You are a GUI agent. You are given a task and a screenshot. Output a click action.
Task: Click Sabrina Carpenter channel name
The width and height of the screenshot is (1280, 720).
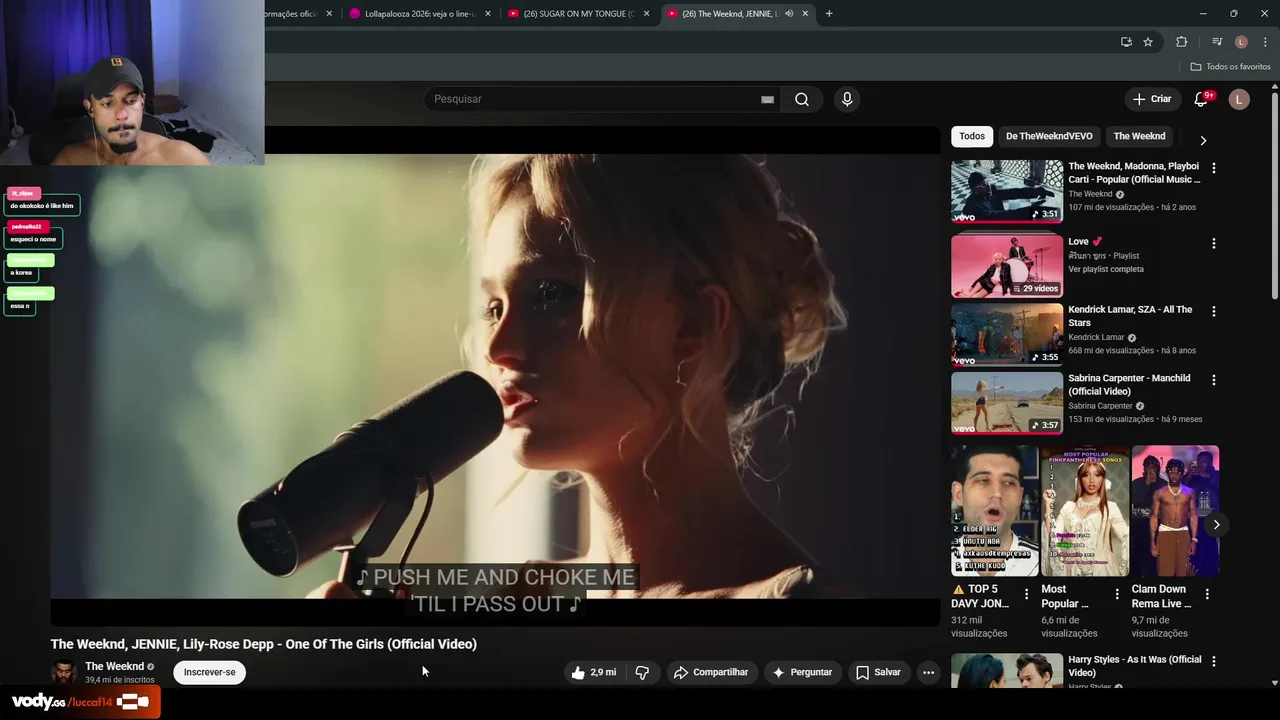pyautogui.click(x=1100, y=406)
